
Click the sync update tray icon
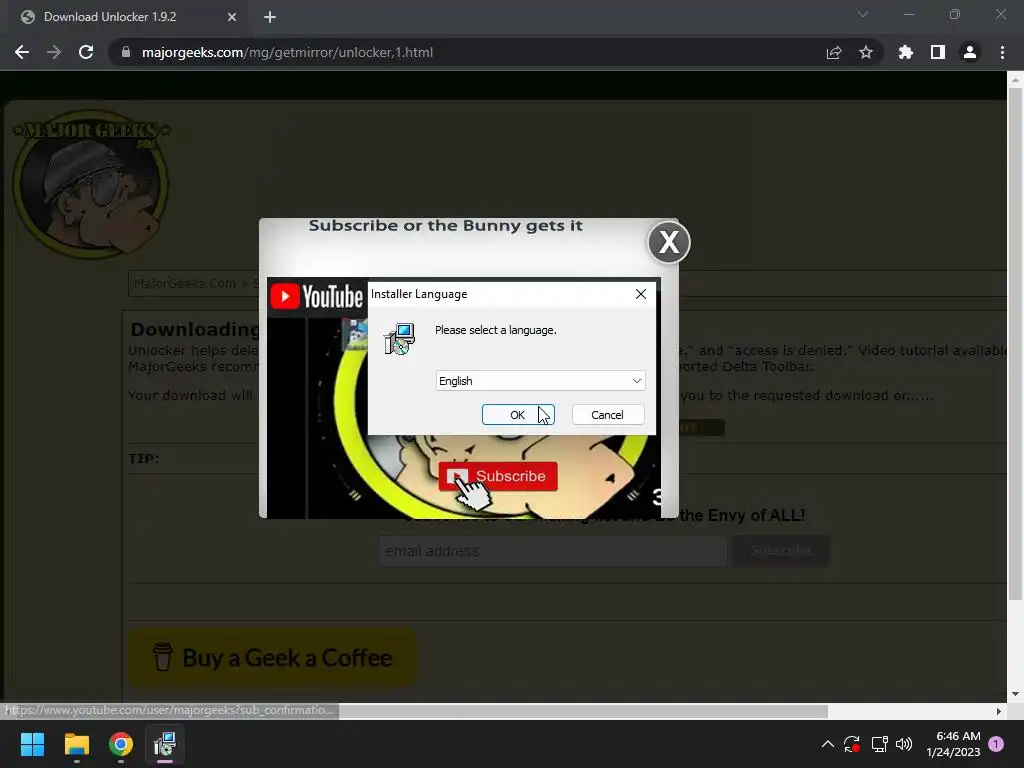(852, 744)
